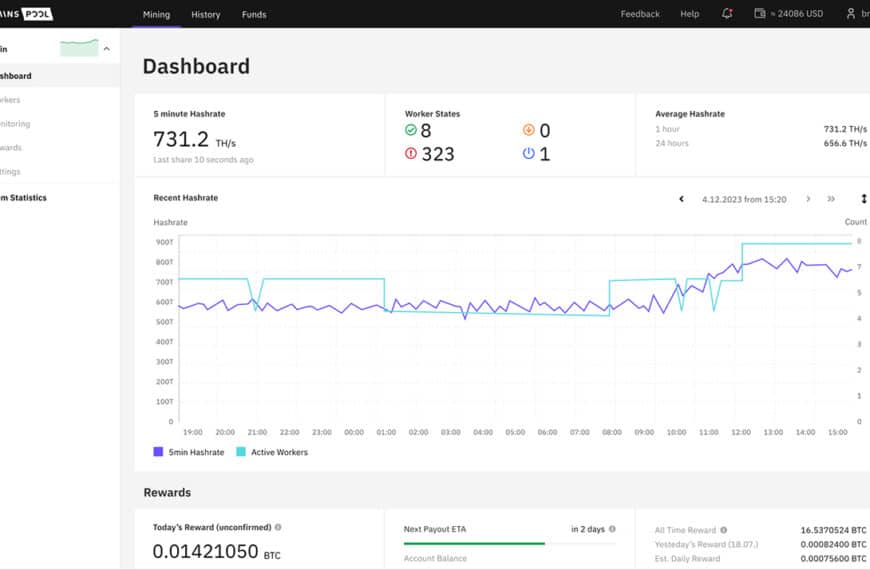The image size is (870, 570).
Task: Click the blue powered-off workers icon
Action: tap(529, 154)
